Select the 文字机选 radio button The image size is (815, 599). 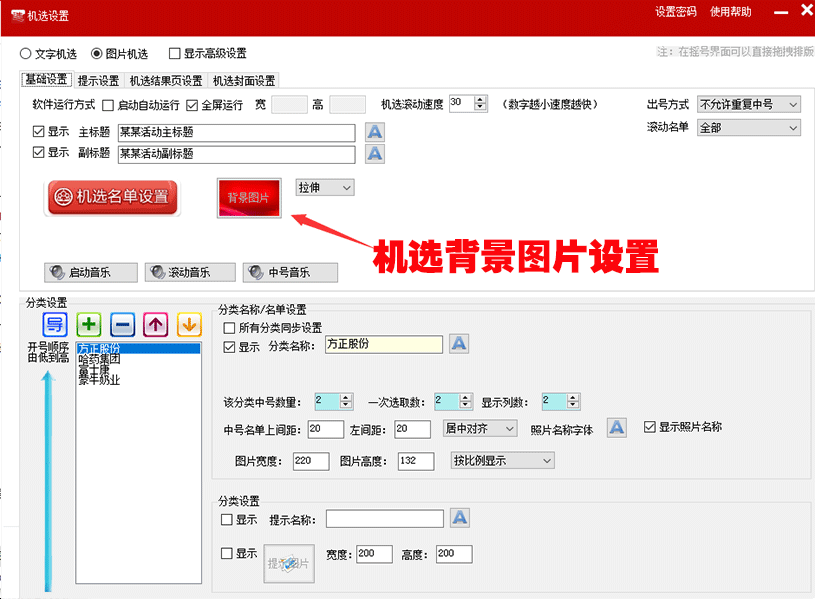click(26, 54)
